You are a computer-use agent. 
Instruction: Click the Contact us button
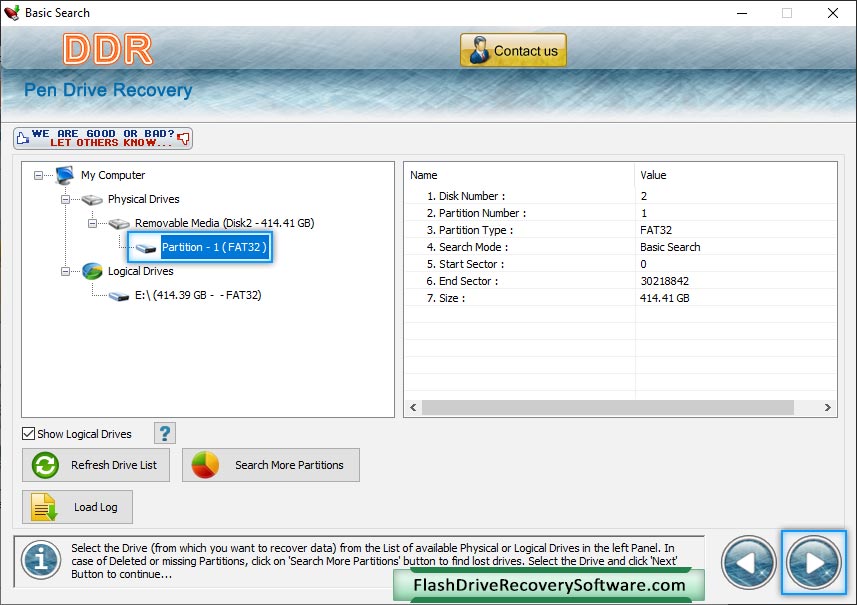pos(513,50)
